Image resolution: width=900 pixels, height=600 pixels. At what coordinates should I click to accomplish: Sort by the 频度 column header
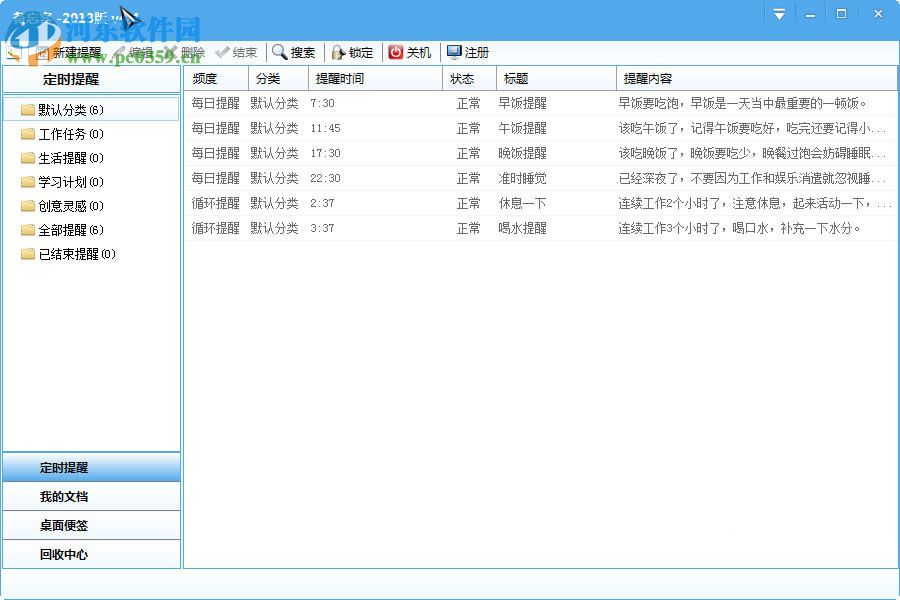(x=216, y=79)
